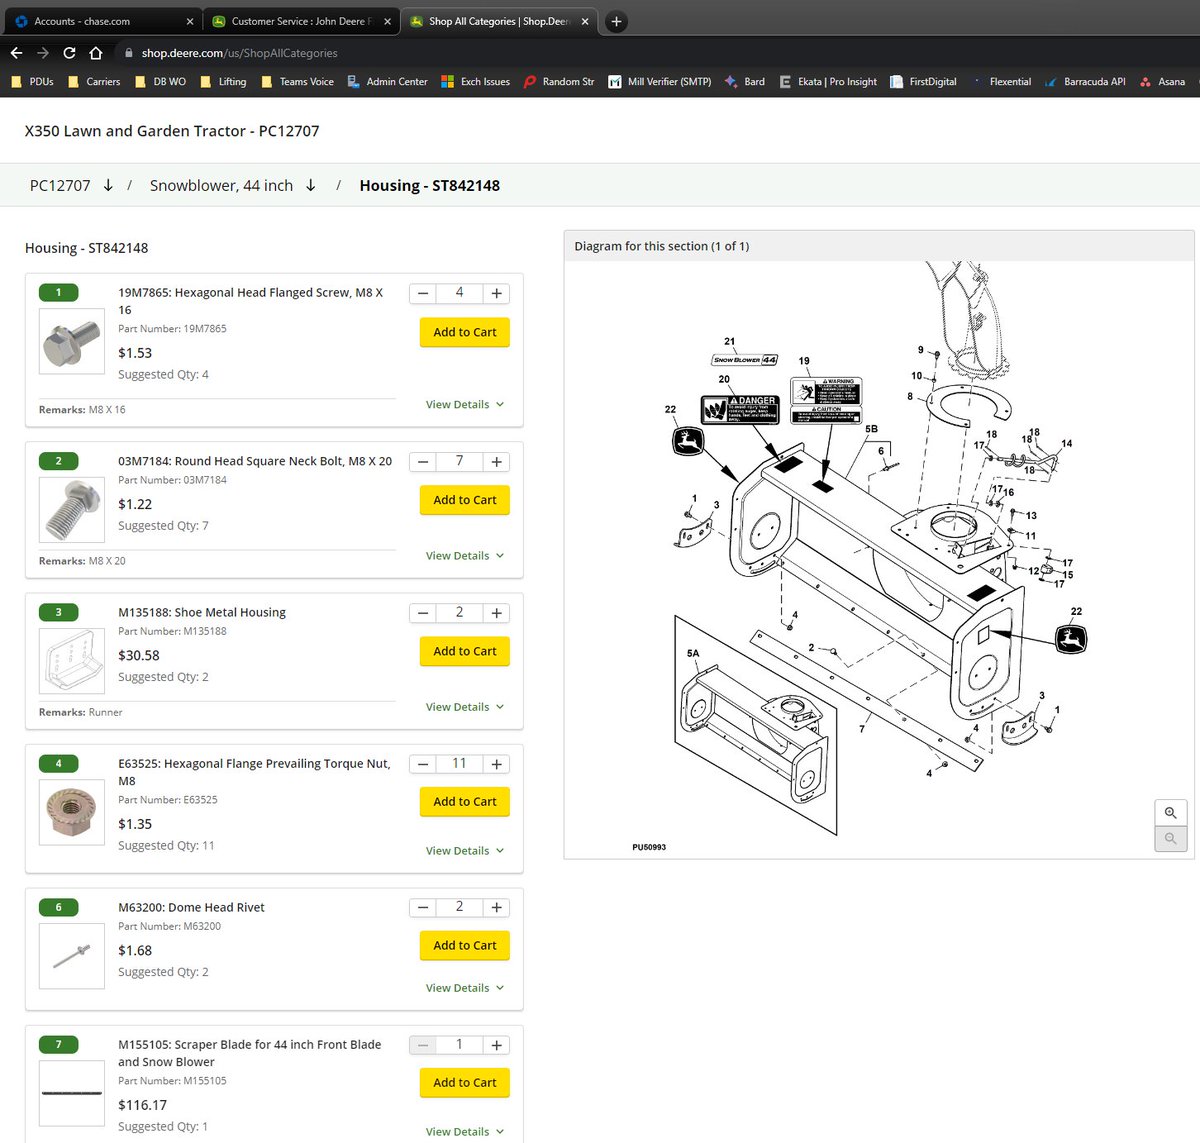This screenshot has height=1143, width=1200.
Task: Open the Shoe Metal Housing thumbnail
Action: click(x=71, y=661)
